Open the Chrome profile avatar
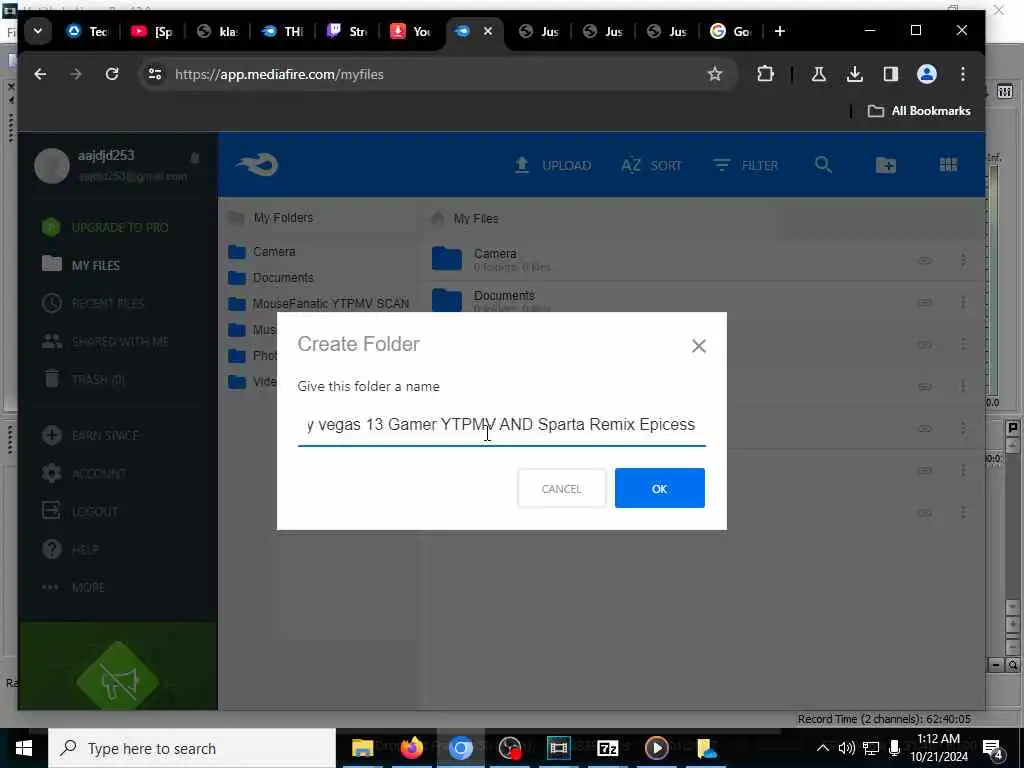The image size is (1024, 768). (x=926, y=74)
